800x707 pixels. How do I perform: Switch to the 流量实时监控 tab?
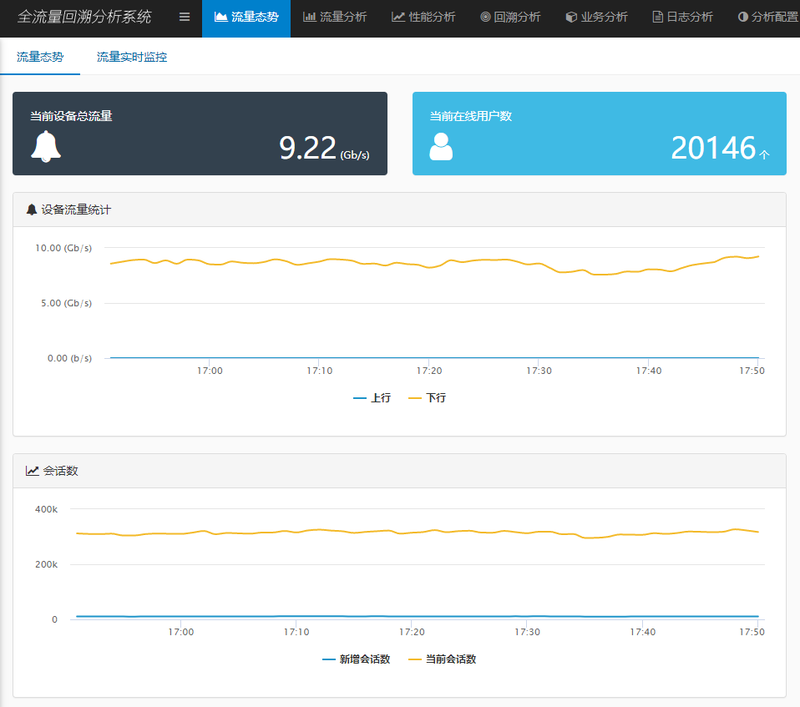pos(132,57)
